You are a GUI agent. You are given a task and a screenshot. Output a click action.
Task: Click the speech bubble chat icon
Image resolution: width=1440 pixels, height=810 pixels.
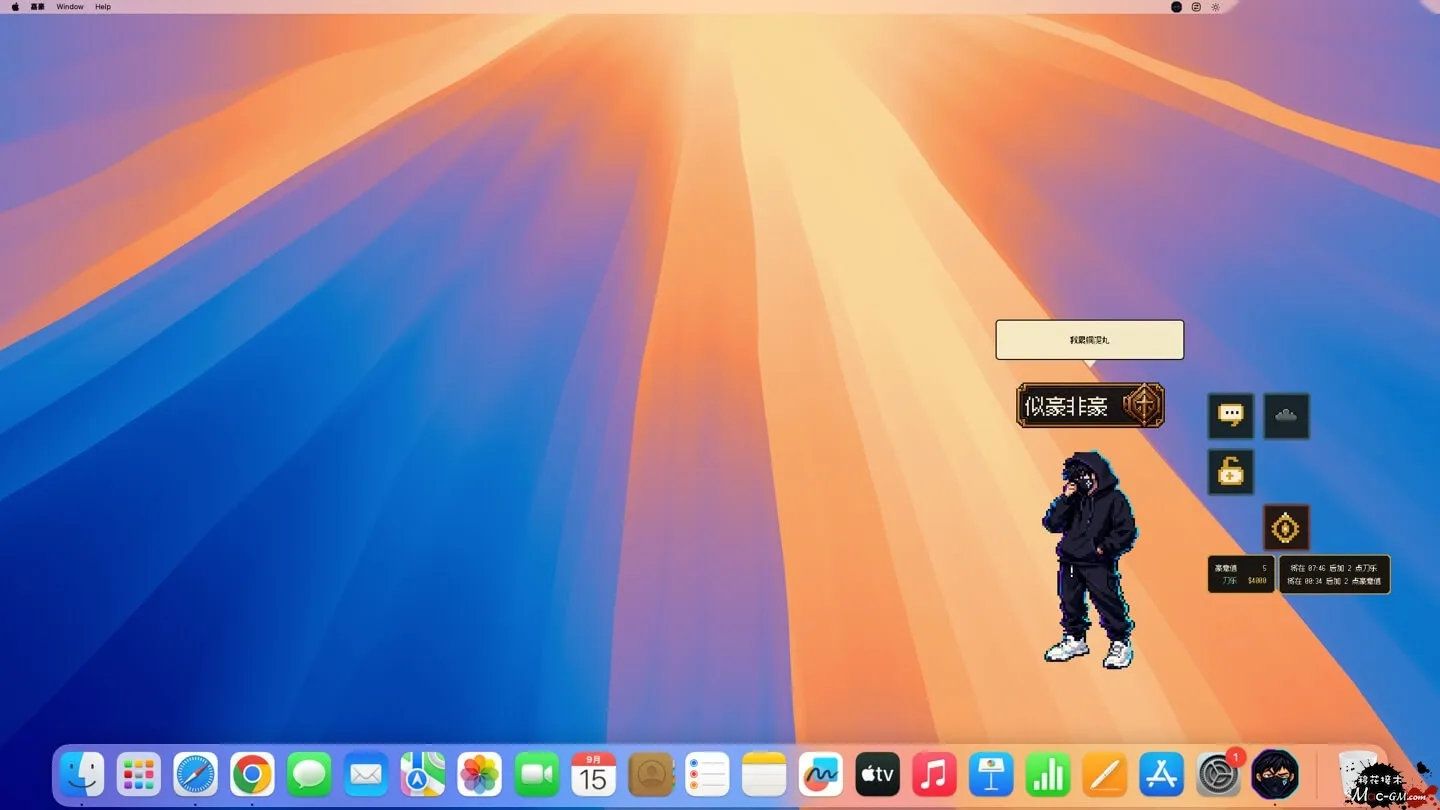[x=1230, y=416]
